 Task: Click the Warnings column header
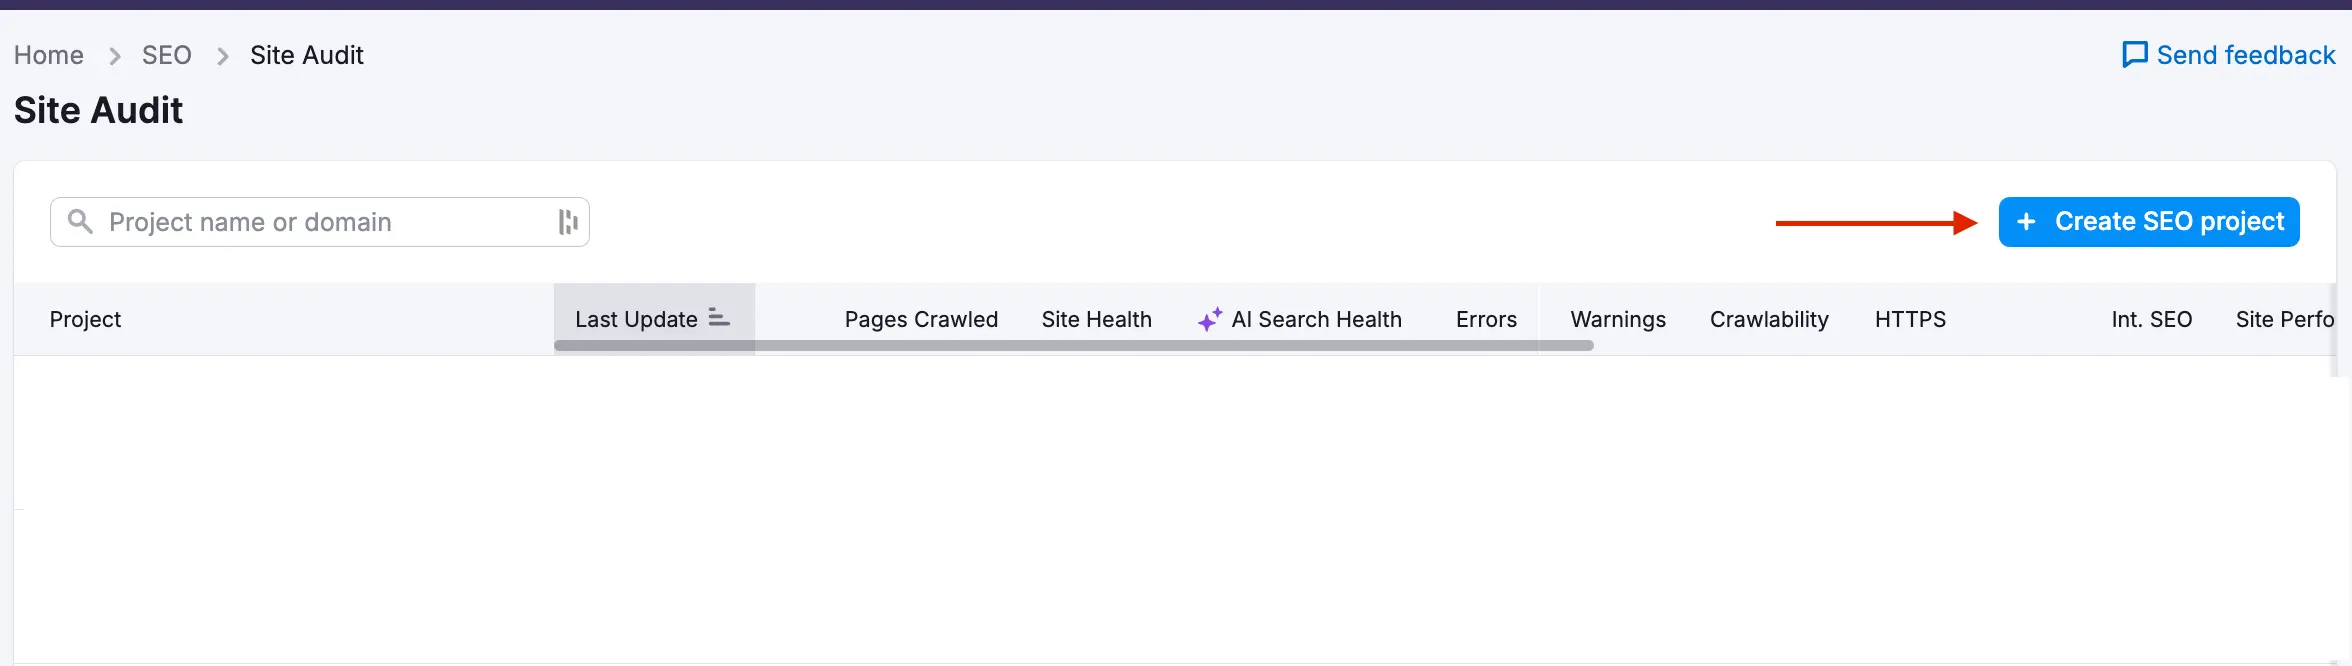point(1618,319)
